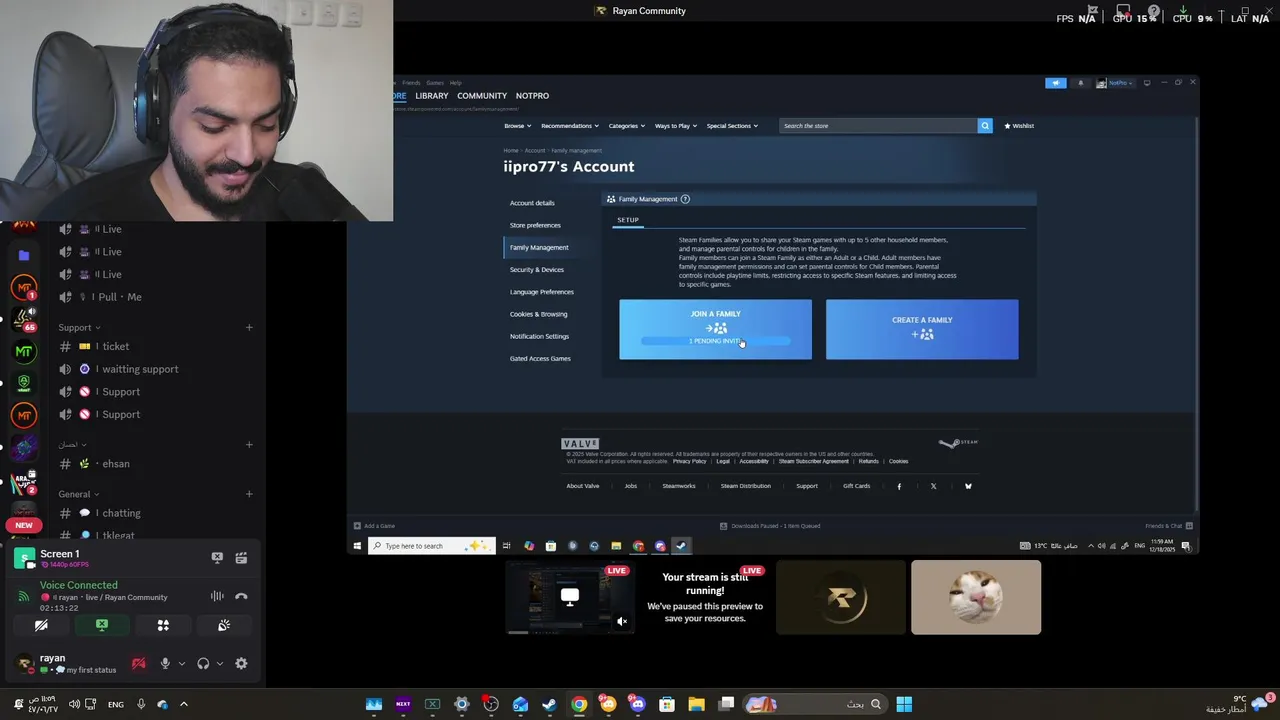Open Cookies & Browsing in sidebar
The height and width of the screenshot is (720, 1280).
pos(538,314)
